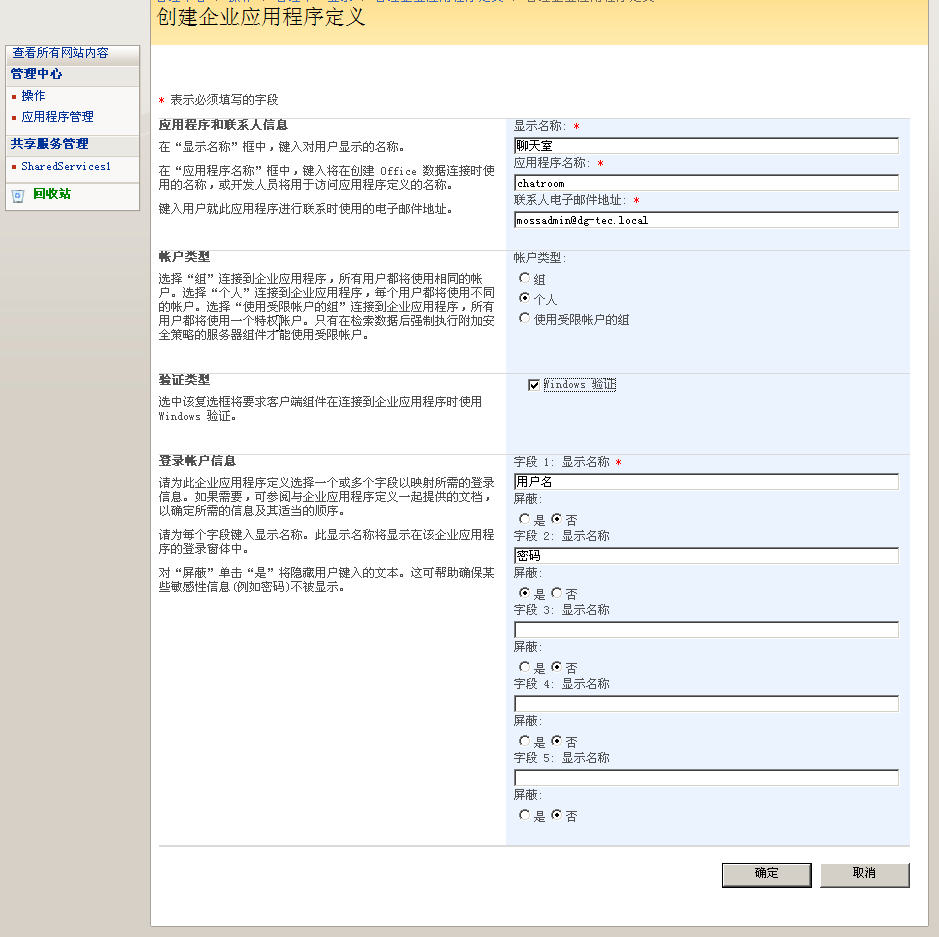Click the 表示必须填写的字段 note
The width and height of the screenshot is (939, 937).
click(224, 99)
